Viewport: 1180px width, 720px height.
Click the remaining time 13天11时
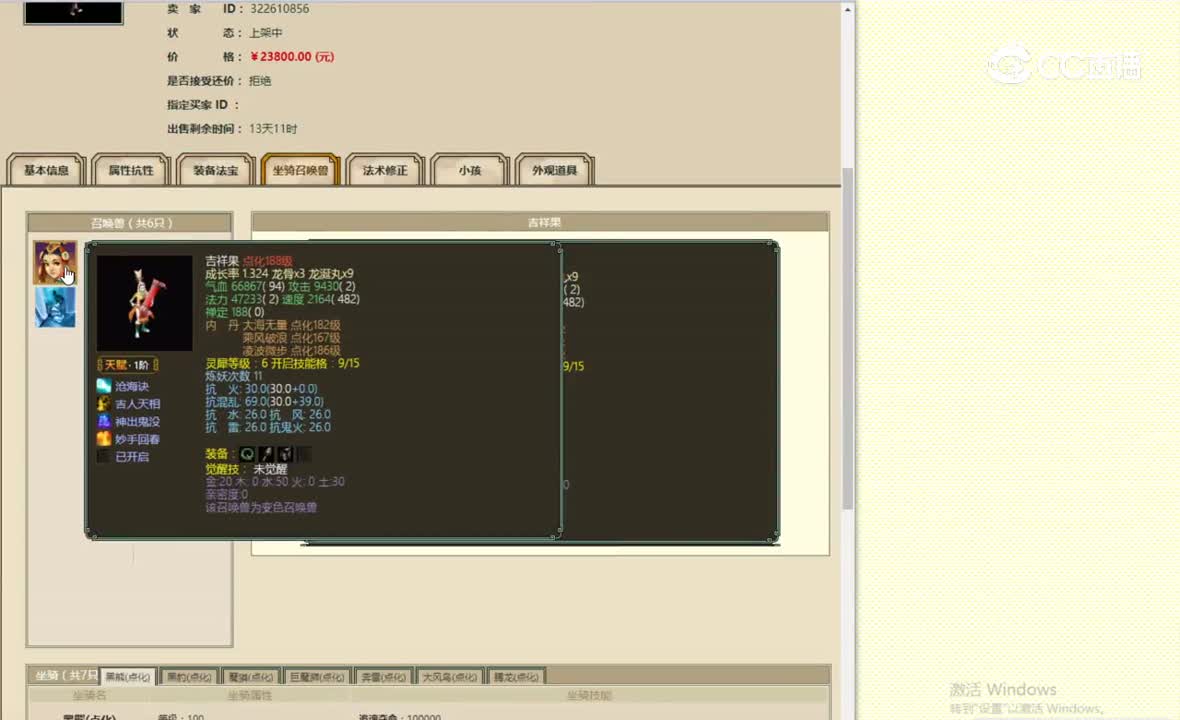pos(273,129)
